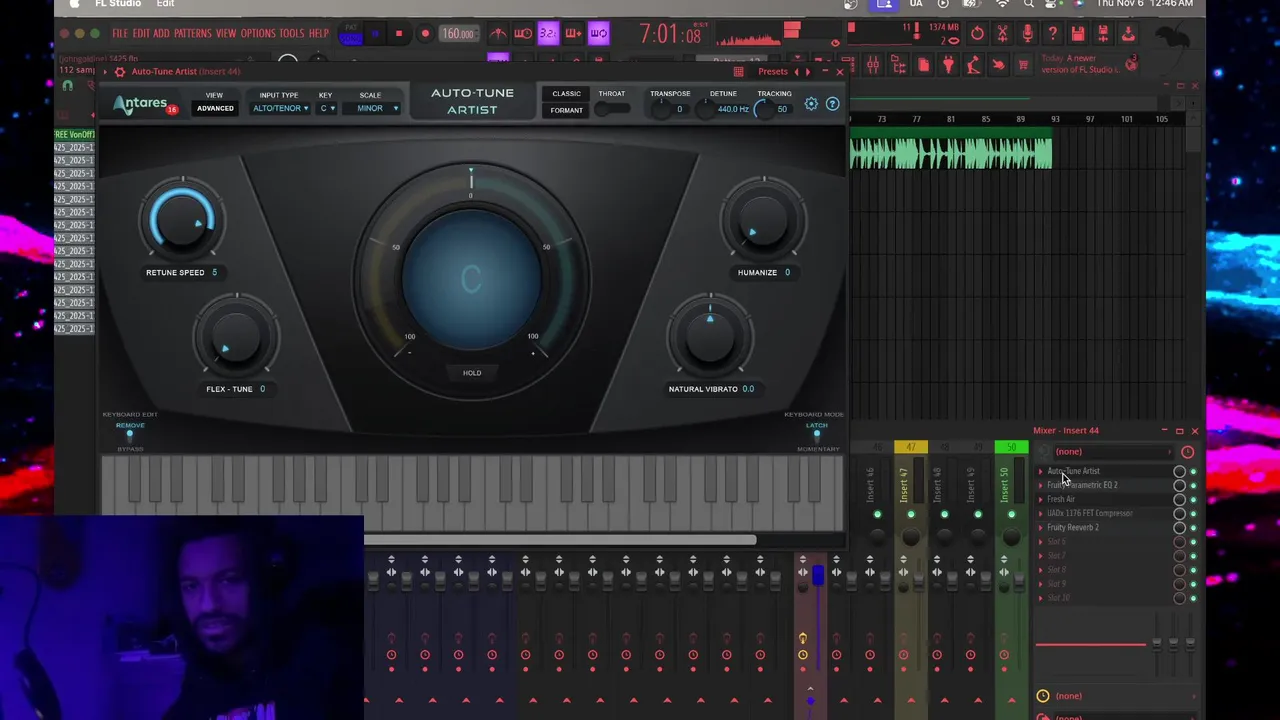Open the KEY dropdown showing C

326,108
